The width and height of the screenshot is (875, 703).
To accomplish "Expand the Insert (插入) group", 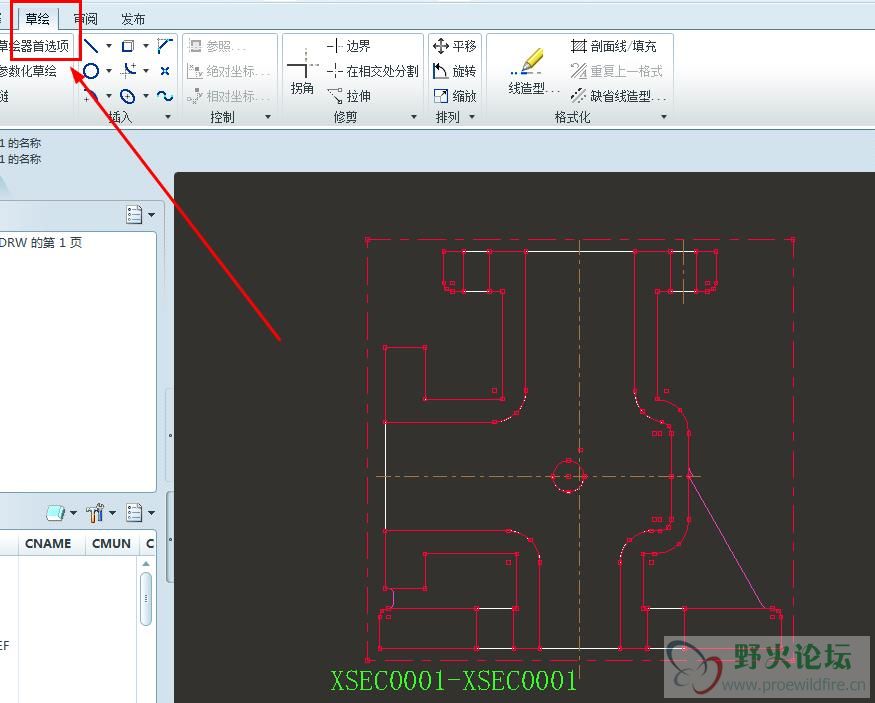I will pos(168,117).
